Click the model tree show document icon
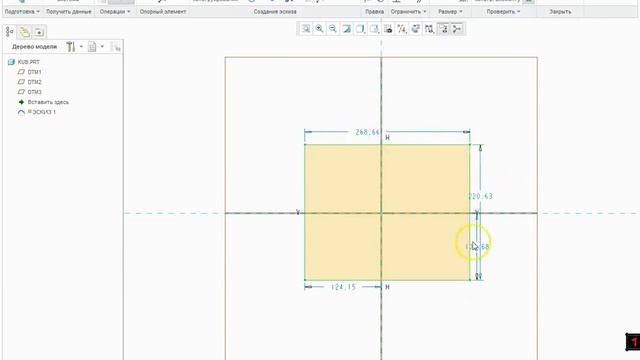Image resolution: width=640 pixels, height=360 pixels. [x=92, y=47]
